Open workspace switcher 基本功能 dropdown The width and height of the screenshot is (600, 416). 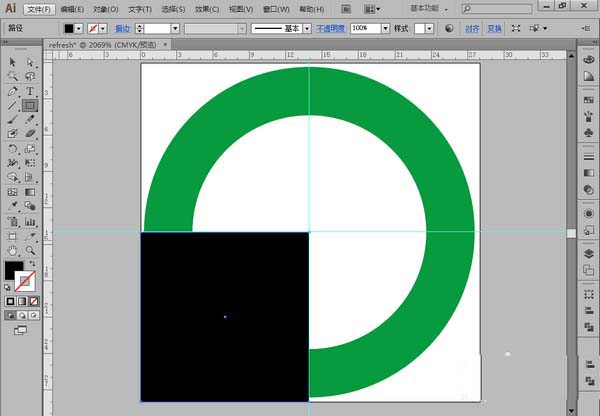click(x=429, y=8)
